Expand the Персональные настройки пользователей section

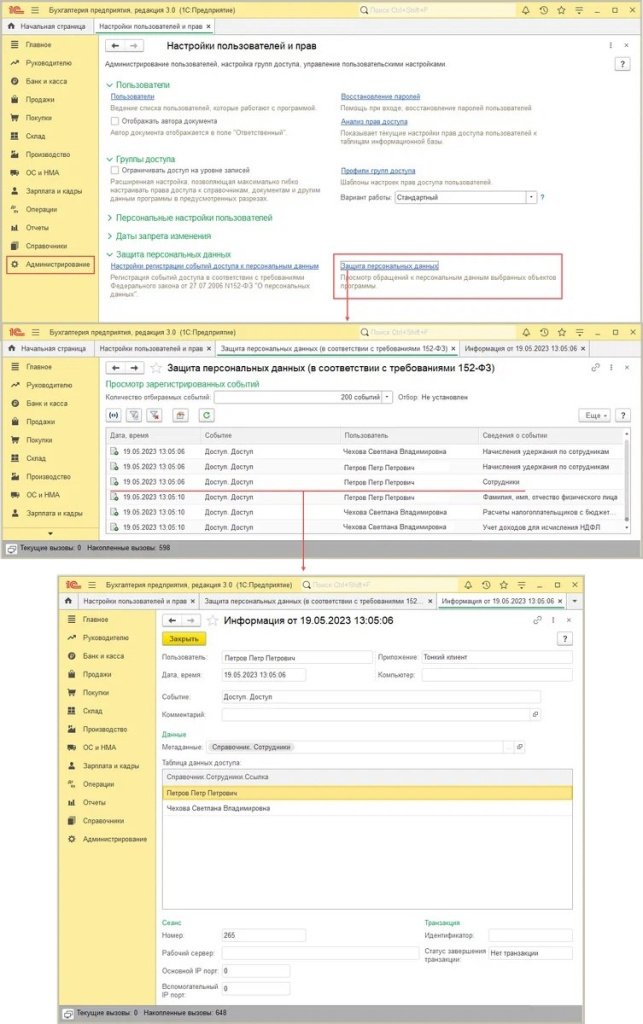(109, 217)
